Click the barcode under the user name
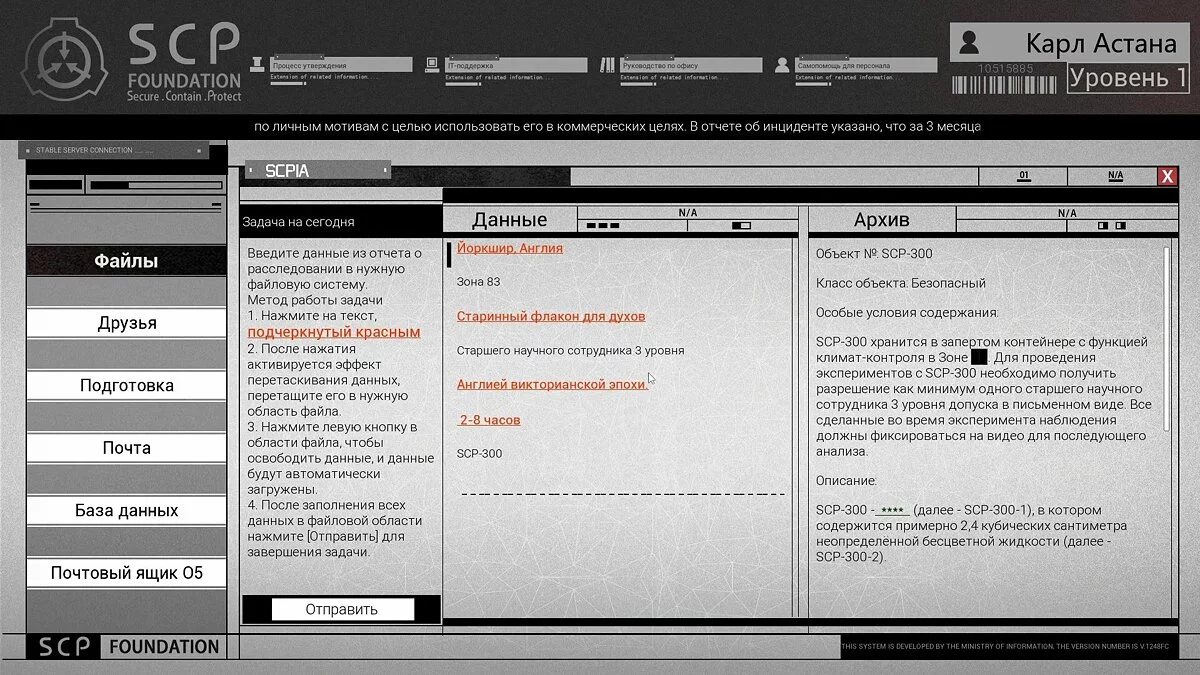This screenshot has width=1200, height=675. coord(1006,84)
